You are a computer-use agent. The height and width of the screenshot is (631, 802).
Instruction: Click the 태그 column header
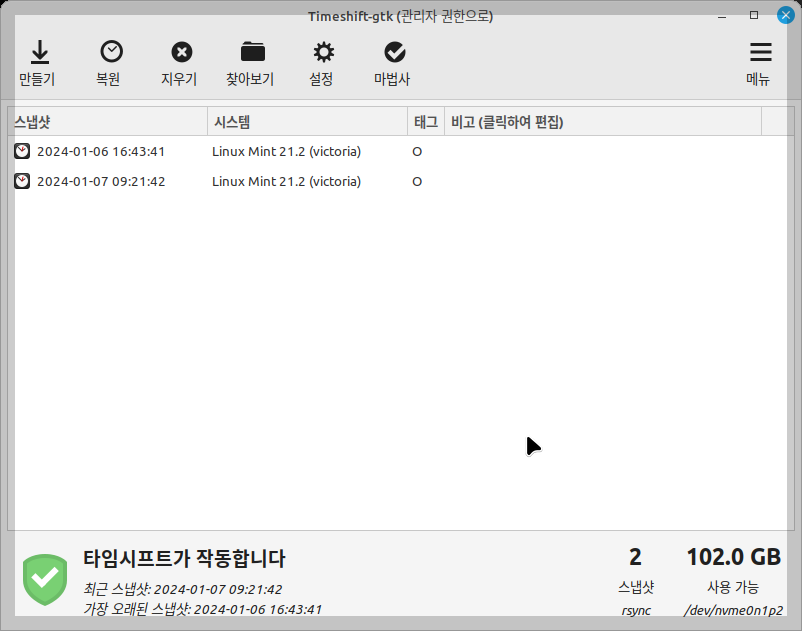(x=426, y=122)
